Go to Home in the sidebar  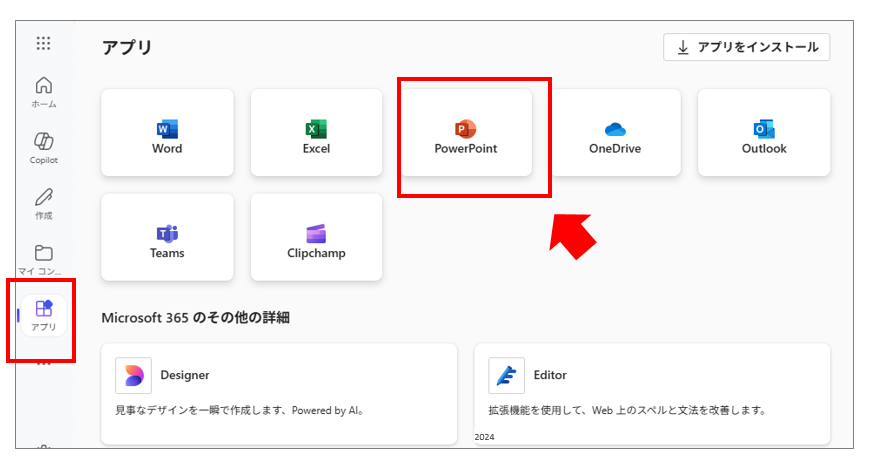43,93
